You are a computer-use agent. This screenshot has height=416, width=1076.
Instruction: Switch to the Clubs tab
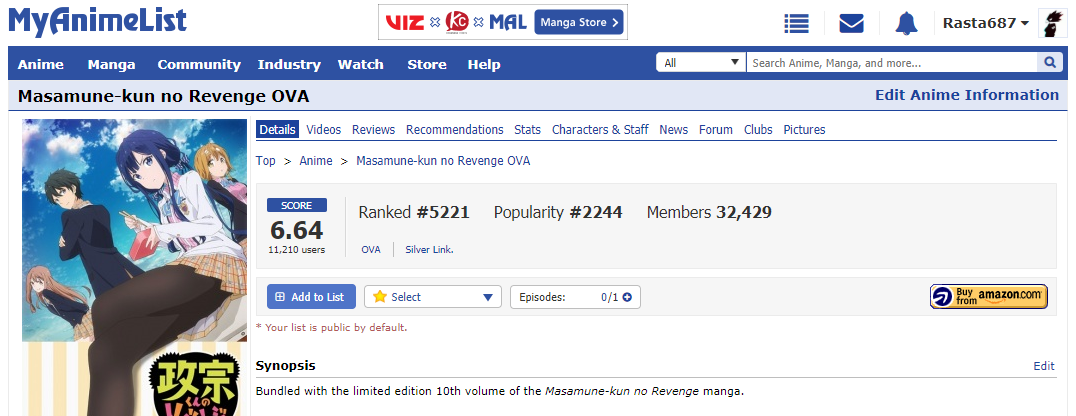pos(758,129)
